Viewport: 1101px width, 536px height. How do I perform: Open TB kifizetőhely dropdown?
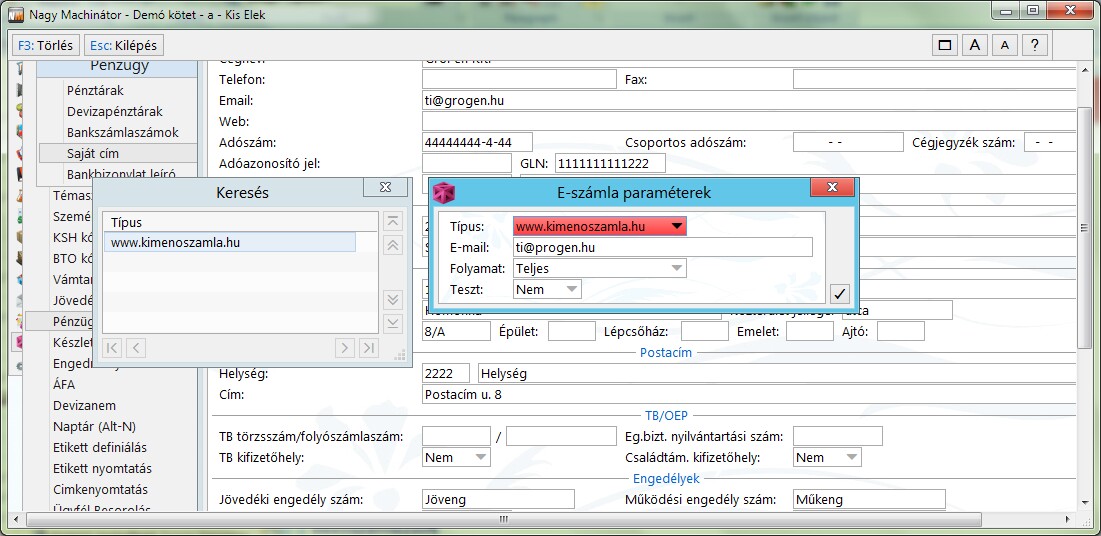tap(481, 457)
